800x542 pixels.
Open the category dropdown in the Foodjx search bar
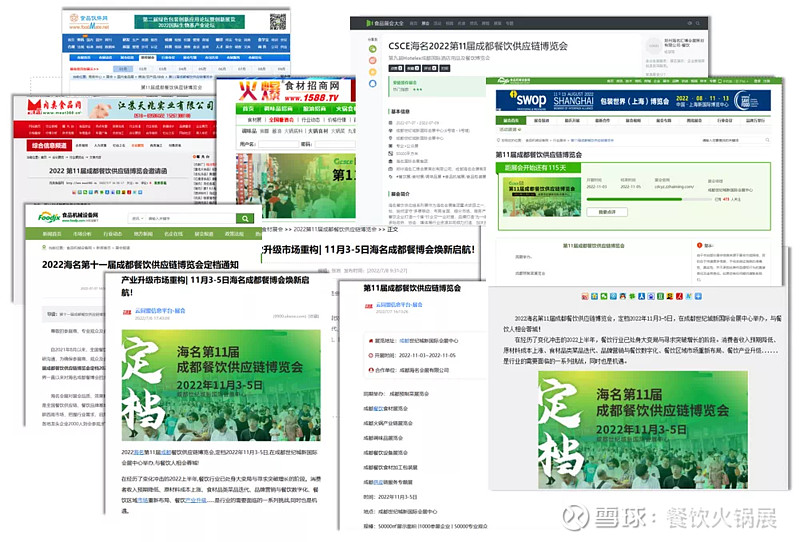tap(137, 218)
